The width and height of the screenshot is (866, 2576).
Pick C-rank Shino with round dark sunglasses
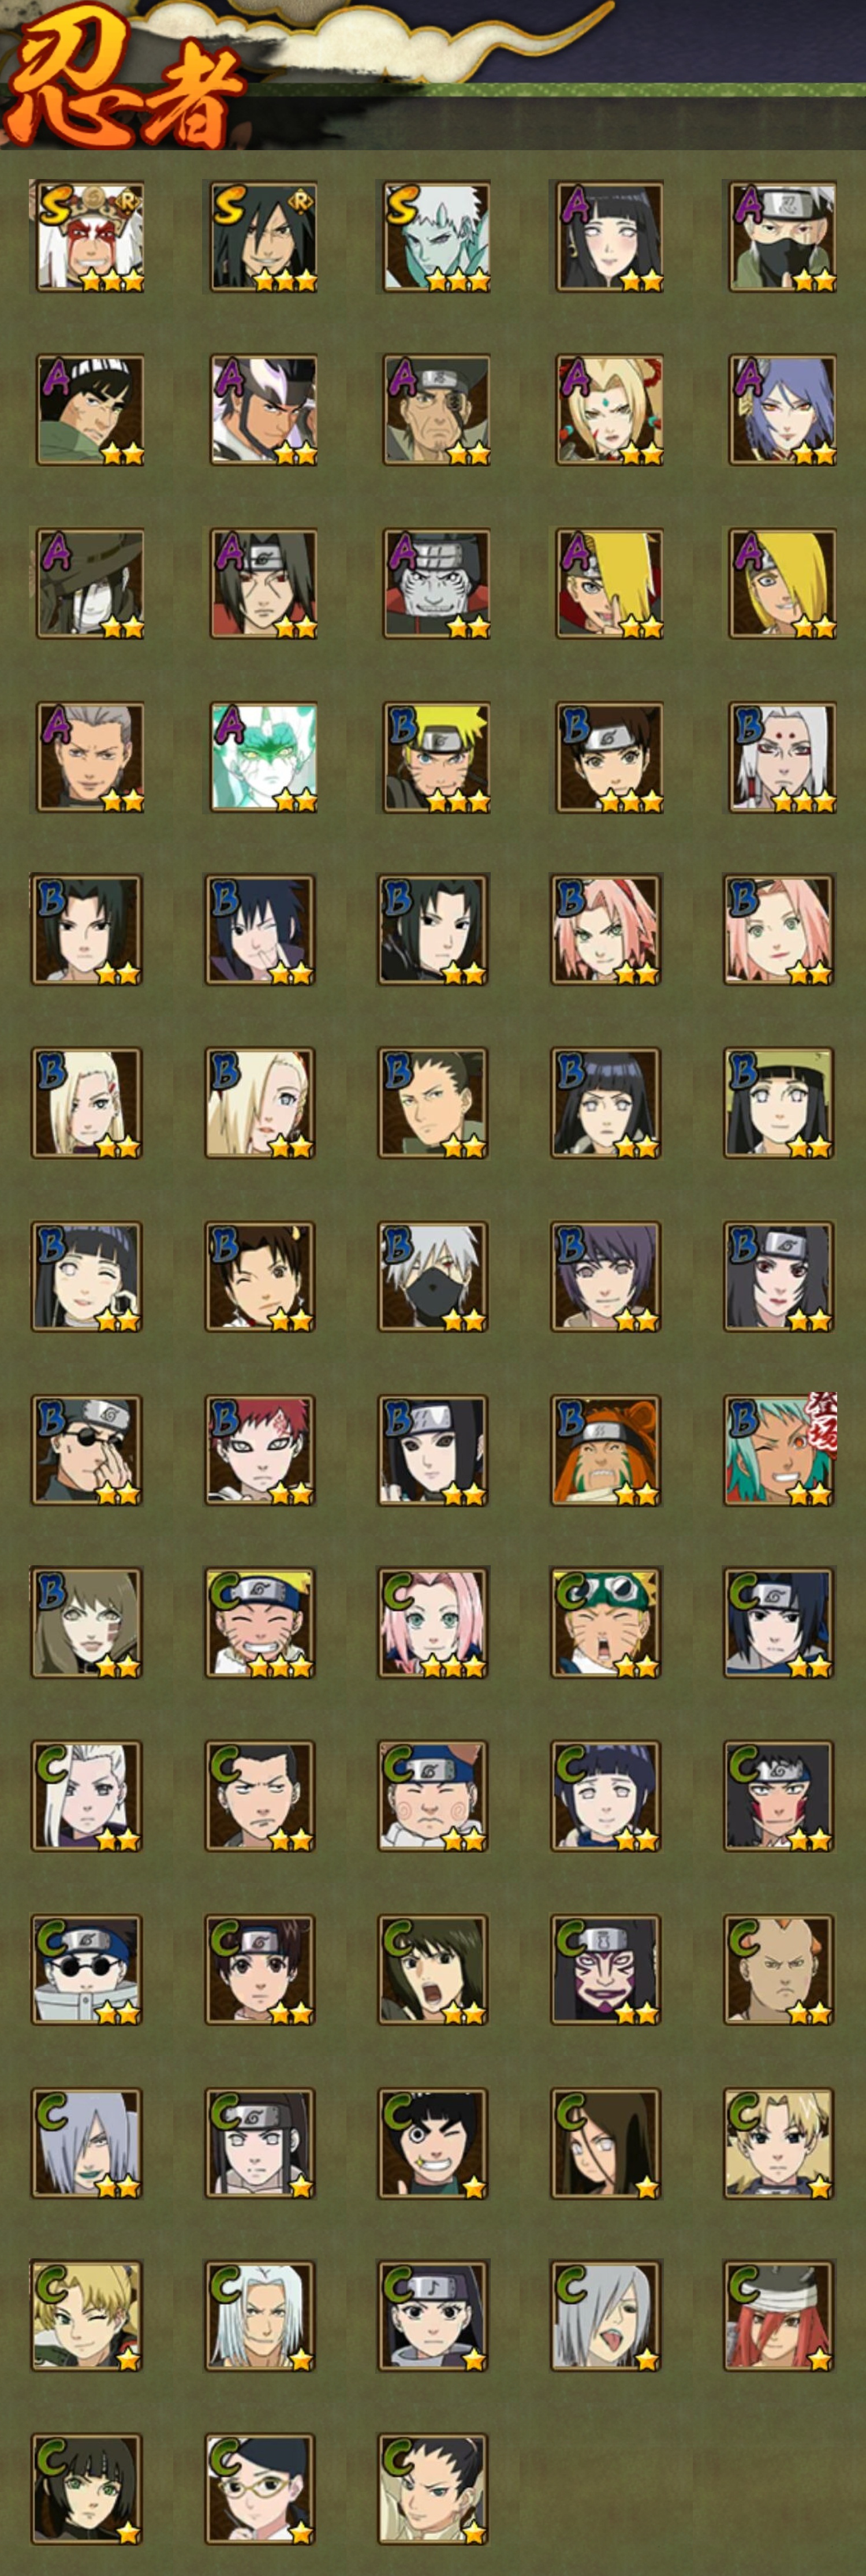(87, 1971)
